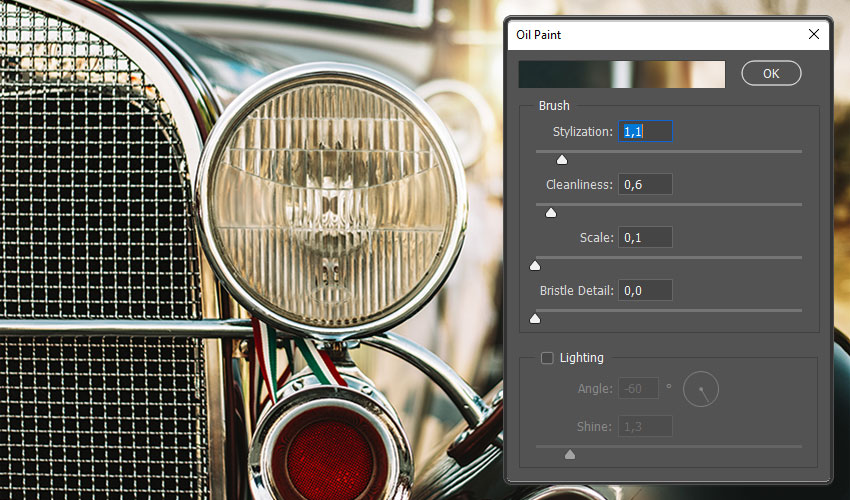Image resolution: width=850 pixels, height=500 pixels.
Task: Confirm Oil Paint settings with OK
Action: click(771, 73)
